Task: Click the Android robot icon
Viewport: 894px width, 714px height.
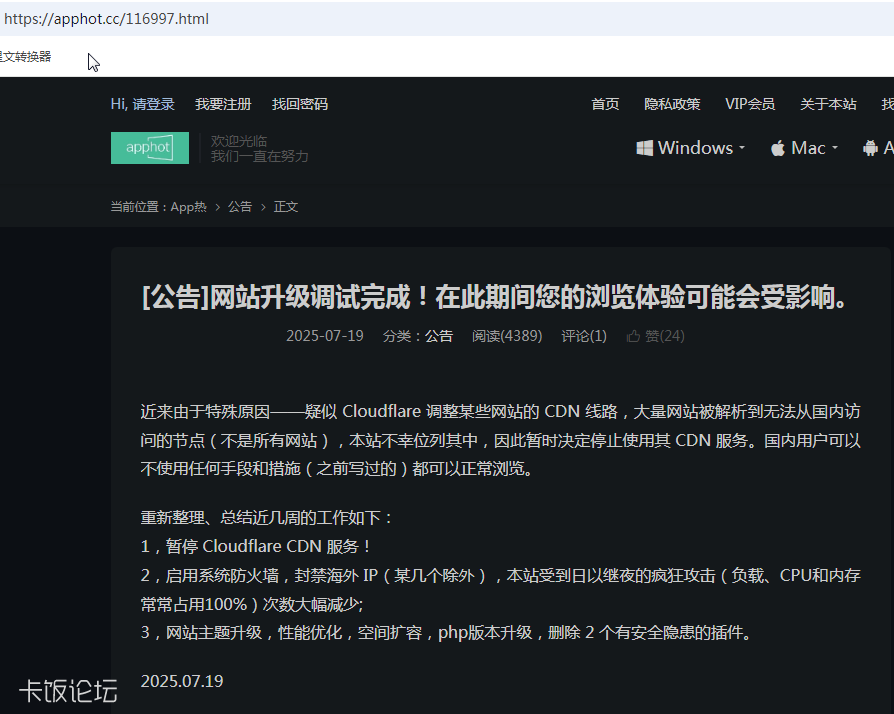Action: tap(870, 148)
